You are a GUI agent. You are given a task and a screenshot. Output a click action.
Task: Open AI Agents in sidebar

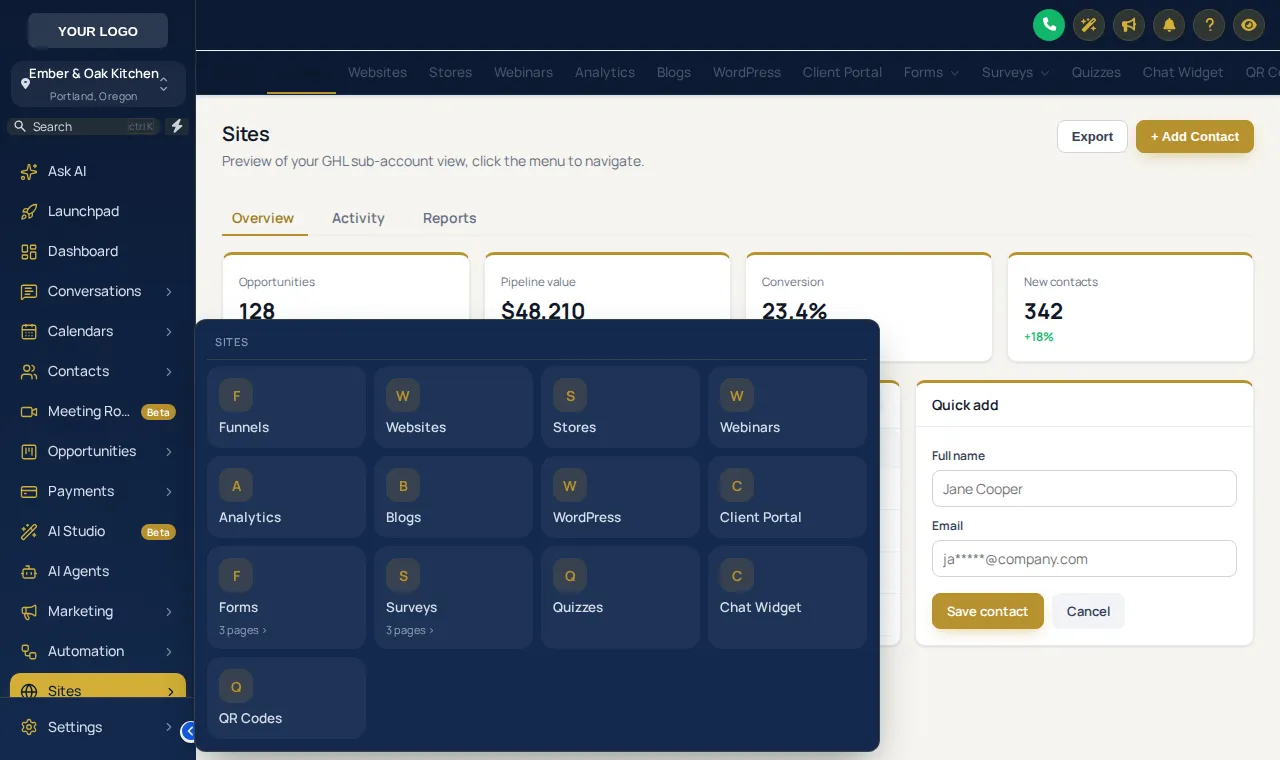[98, 571]
